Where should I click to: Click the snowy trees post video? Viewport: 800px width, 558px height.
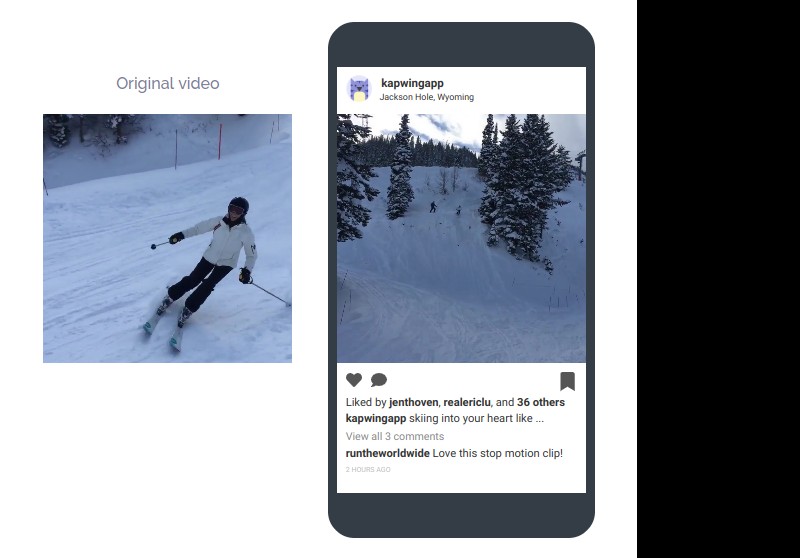(461, 238)
